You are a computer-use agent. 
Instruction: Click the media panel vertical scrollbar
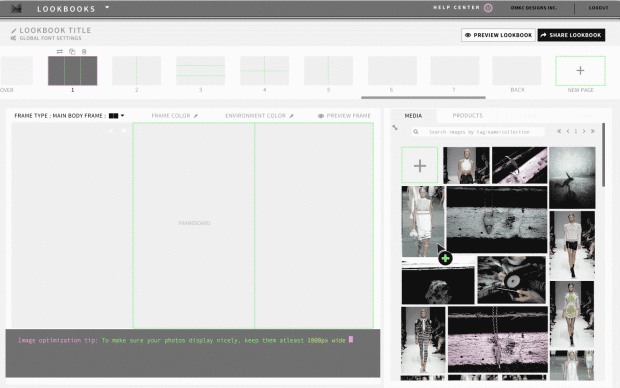click(x=603, y=155)
